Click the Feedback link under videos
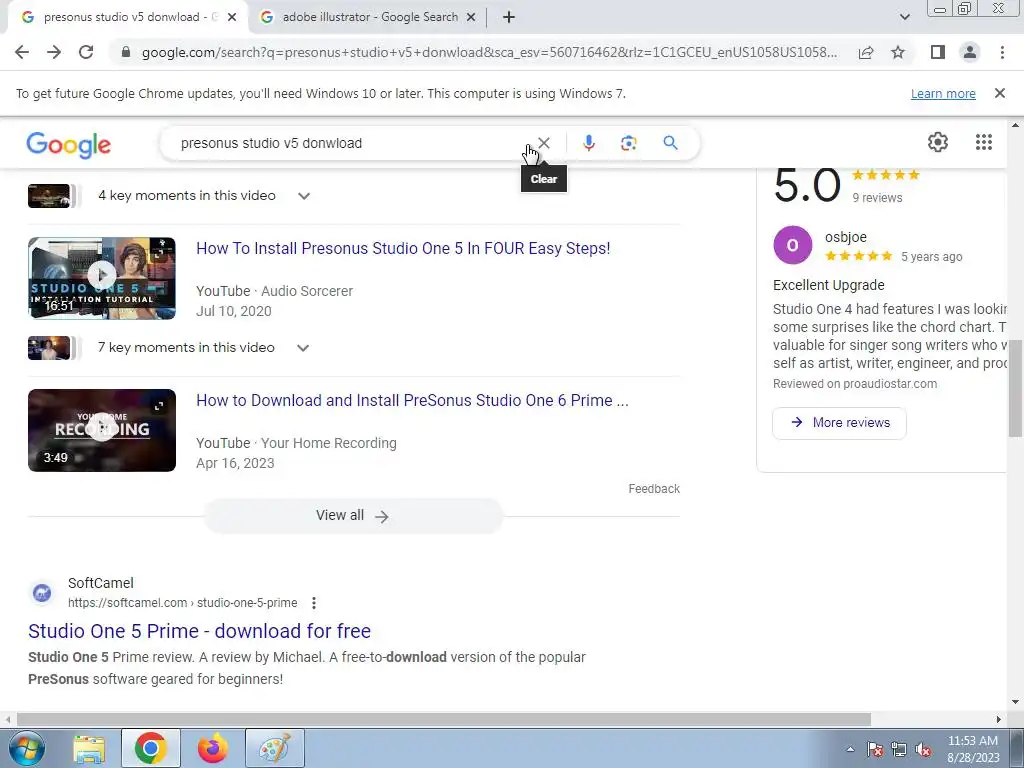 (654, 488)
